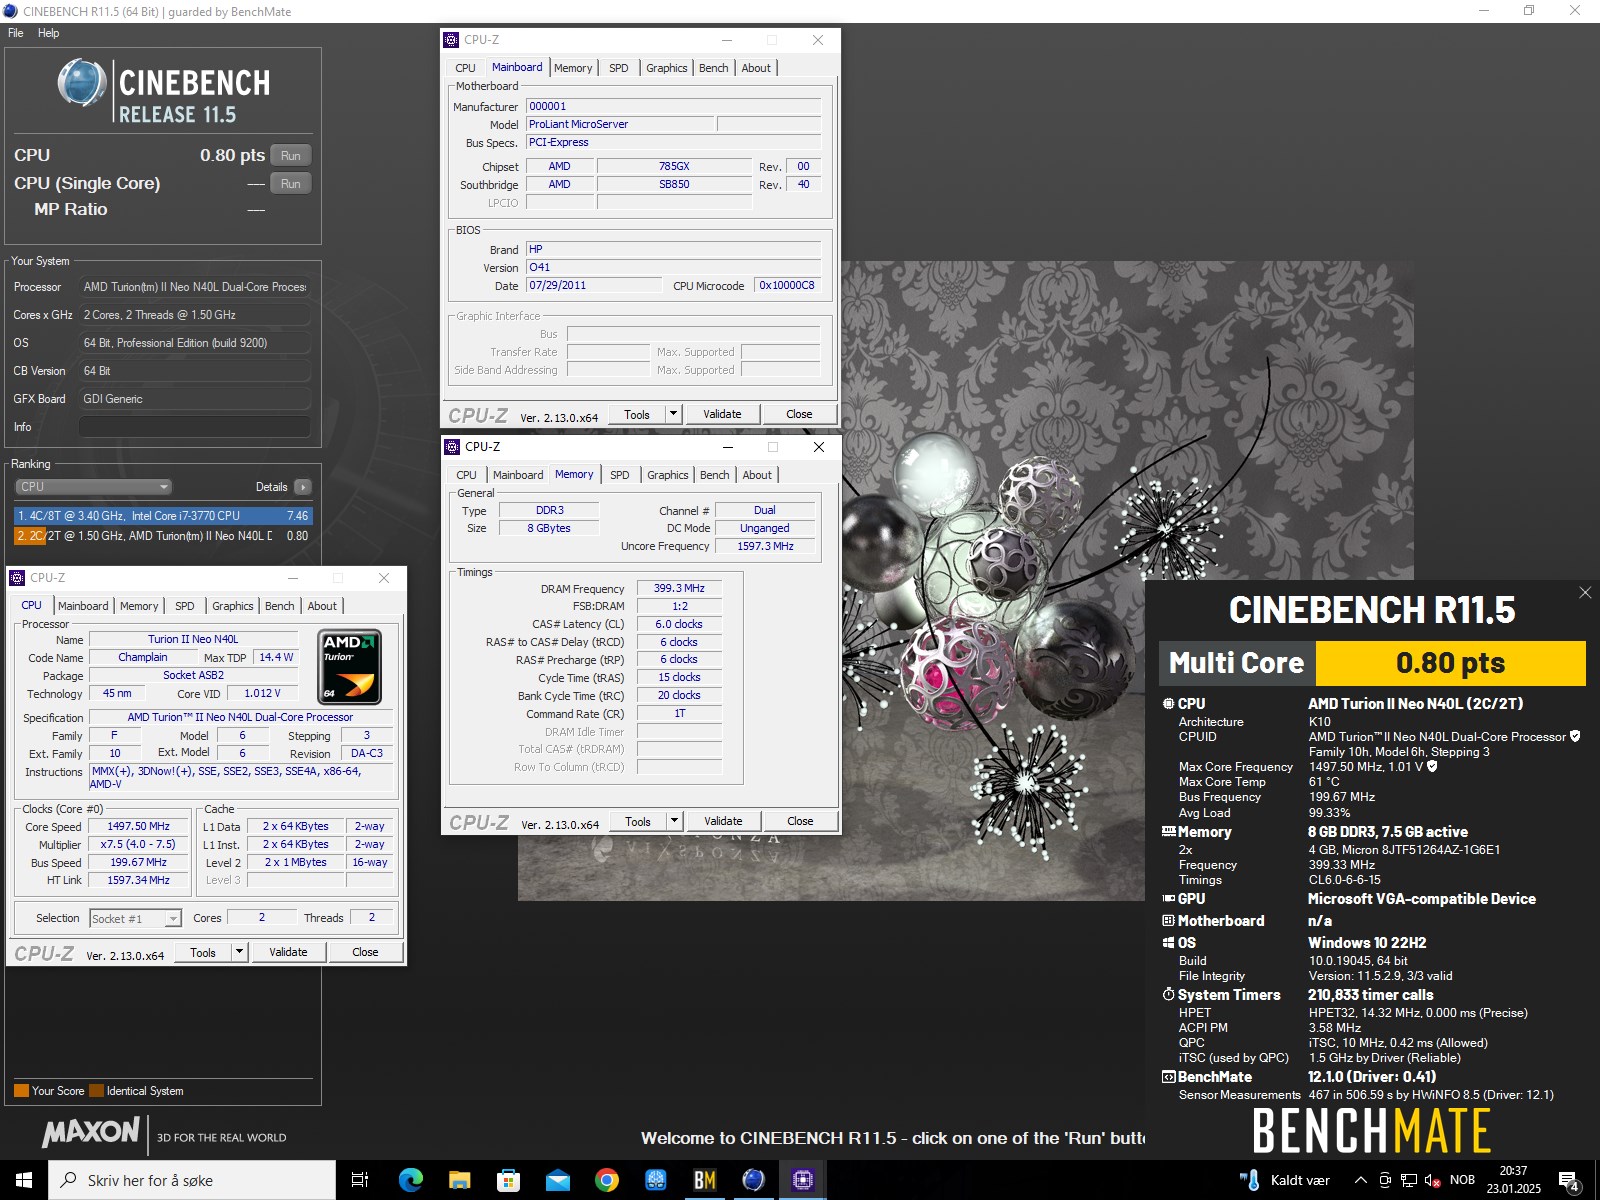Click Validate in Memory CPU-Z window

(x=723, y=821)
